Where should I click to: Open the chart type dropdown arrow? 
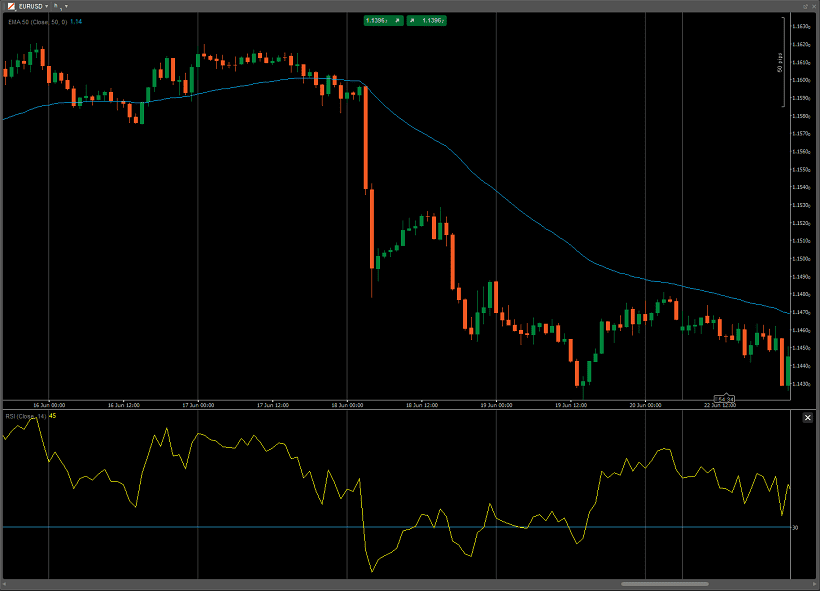click(66, 6)
